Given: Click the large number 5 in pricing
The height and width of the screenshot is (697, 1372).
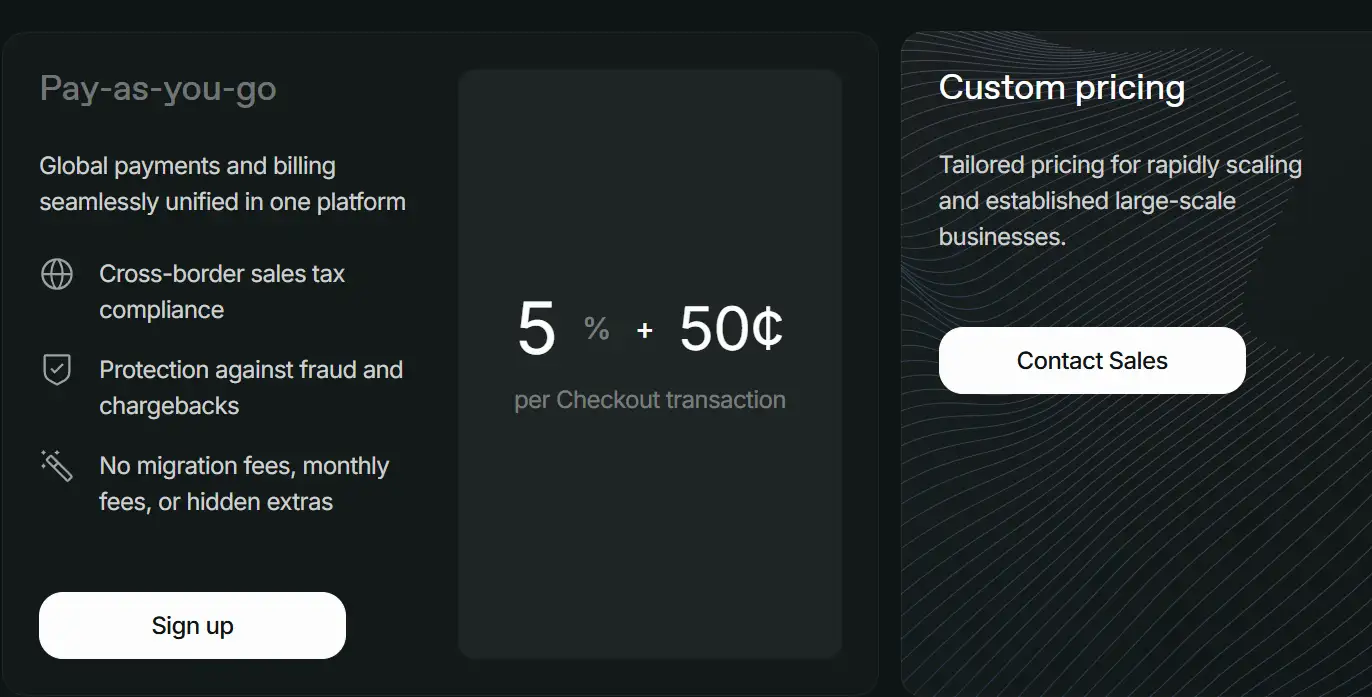Looking at the screenshot, I should point(536,329).
